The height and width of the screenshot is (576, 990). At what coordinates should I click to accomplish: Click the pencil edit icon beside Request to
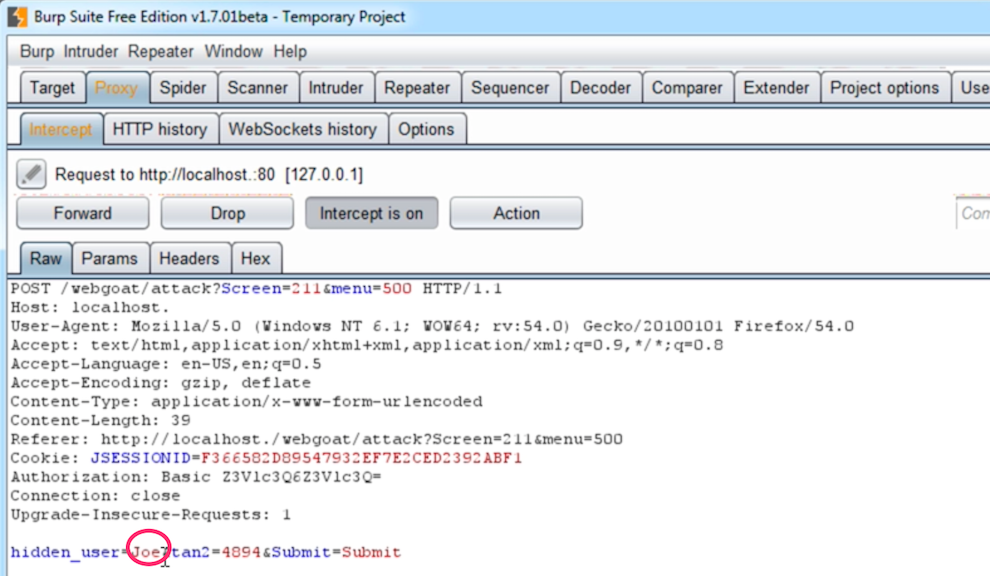click(31, 174)
